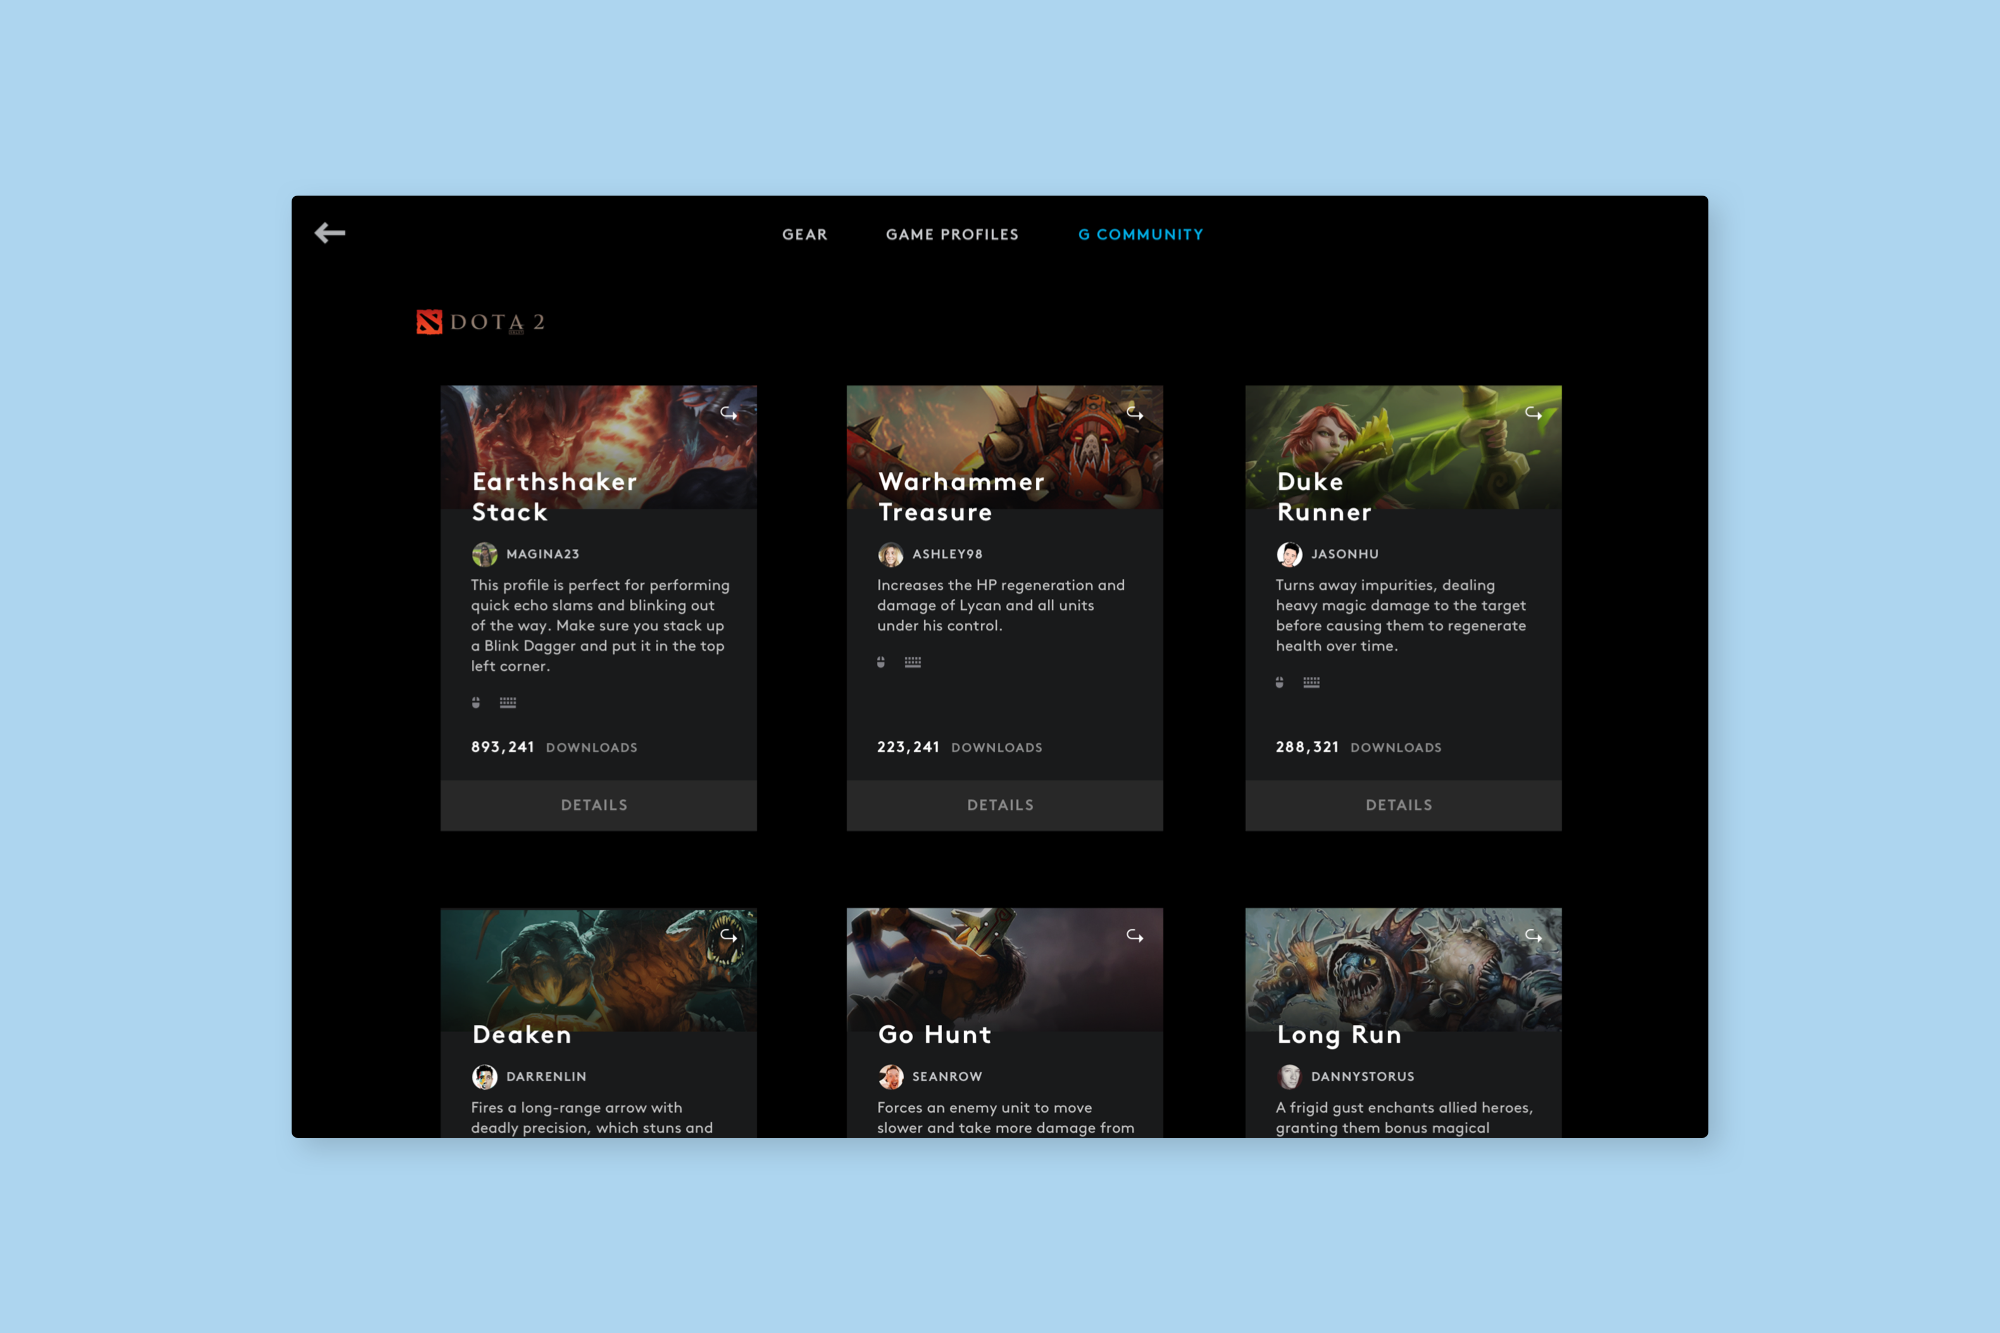Viewport: 2000px width, 1333px height.
Task: Click the DANNYSTORUS avatar
Action: click(x=1289, y=1077)
